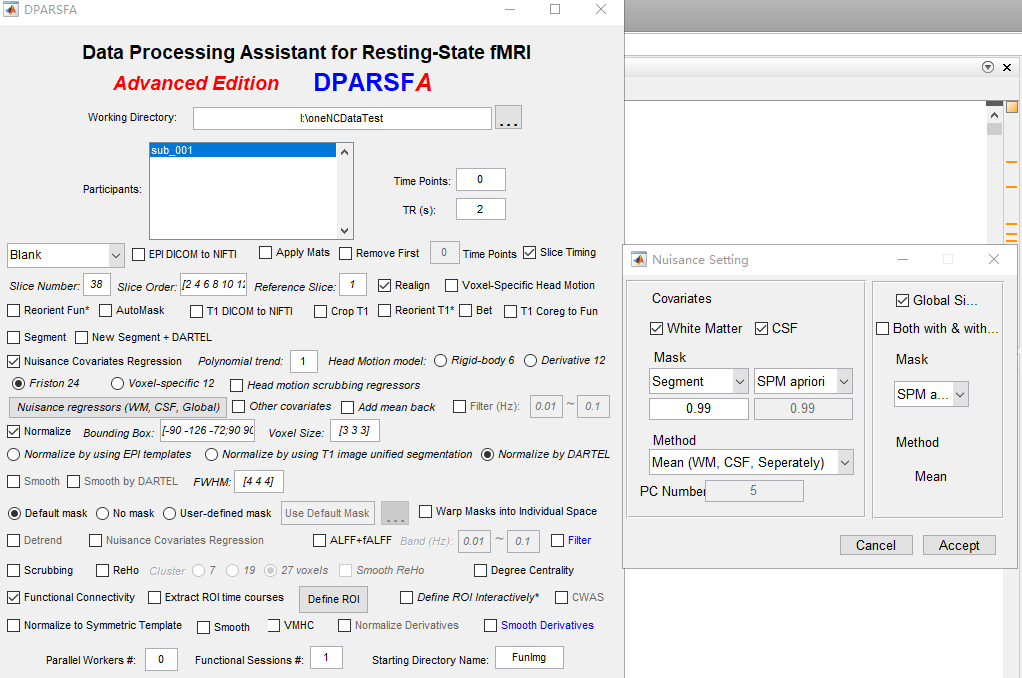Viewport: 1022px width, 678px height.
Task: Enable the AutoMask checkbox
Action: [x=106, y=310]
